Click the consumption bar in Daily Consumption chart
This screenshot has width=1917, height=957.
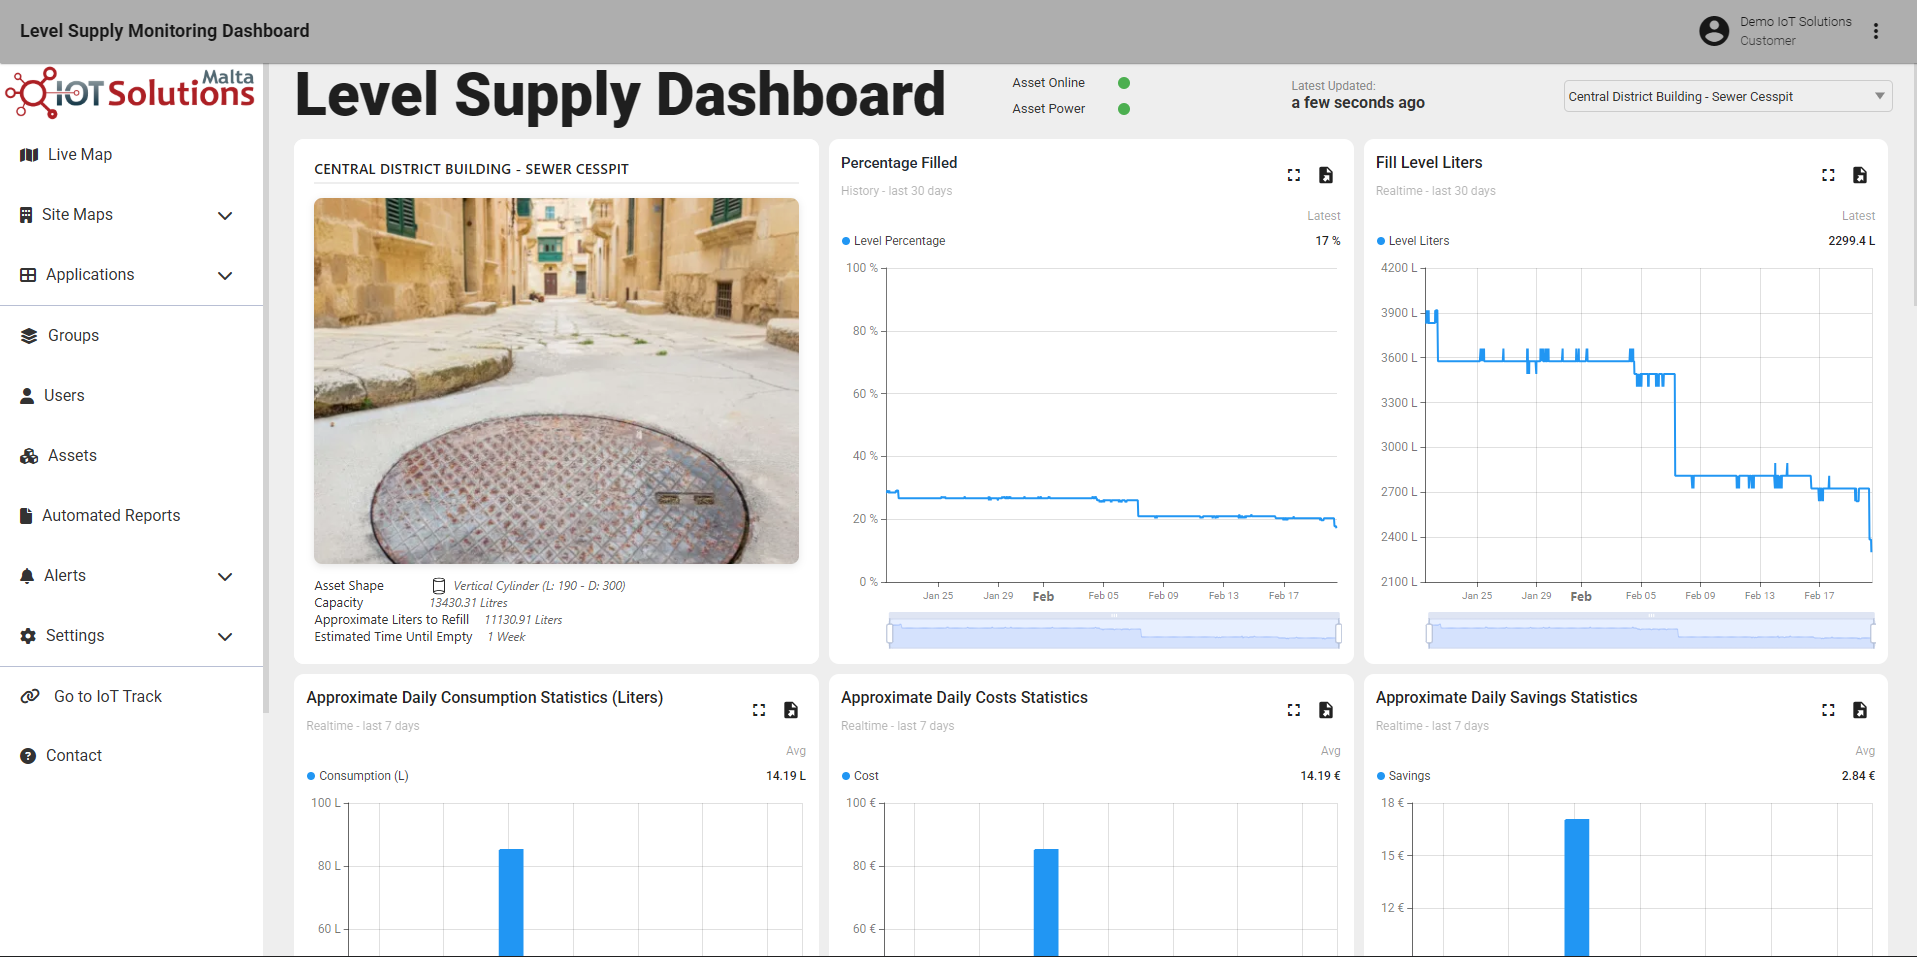[x=511, y=902]
